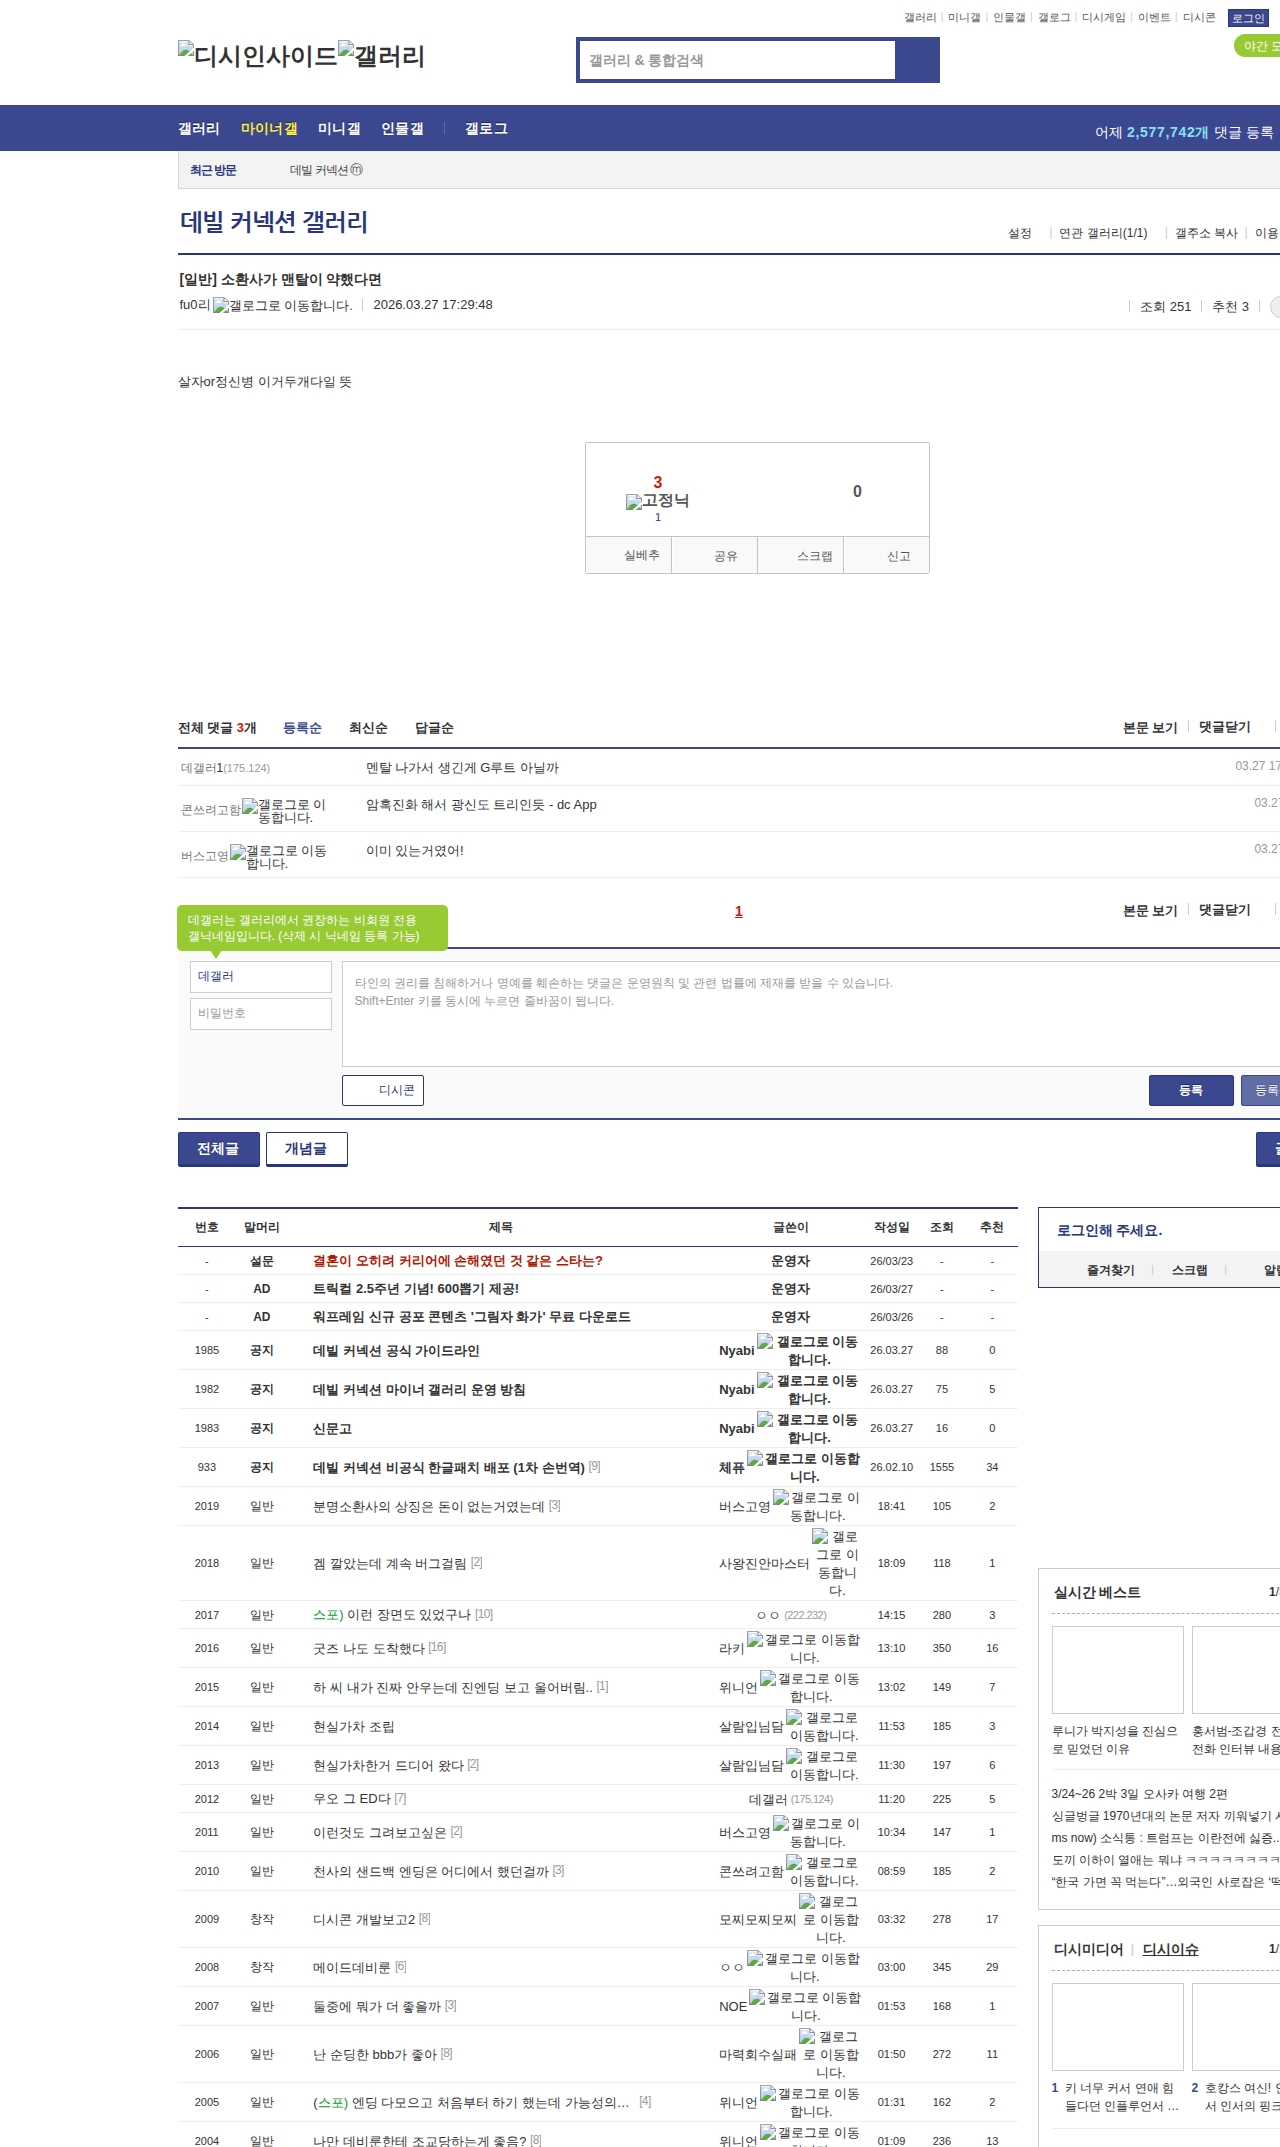
Task: Open post titled 굿즈 나도 도착했다
Action: click(369, 1648)
